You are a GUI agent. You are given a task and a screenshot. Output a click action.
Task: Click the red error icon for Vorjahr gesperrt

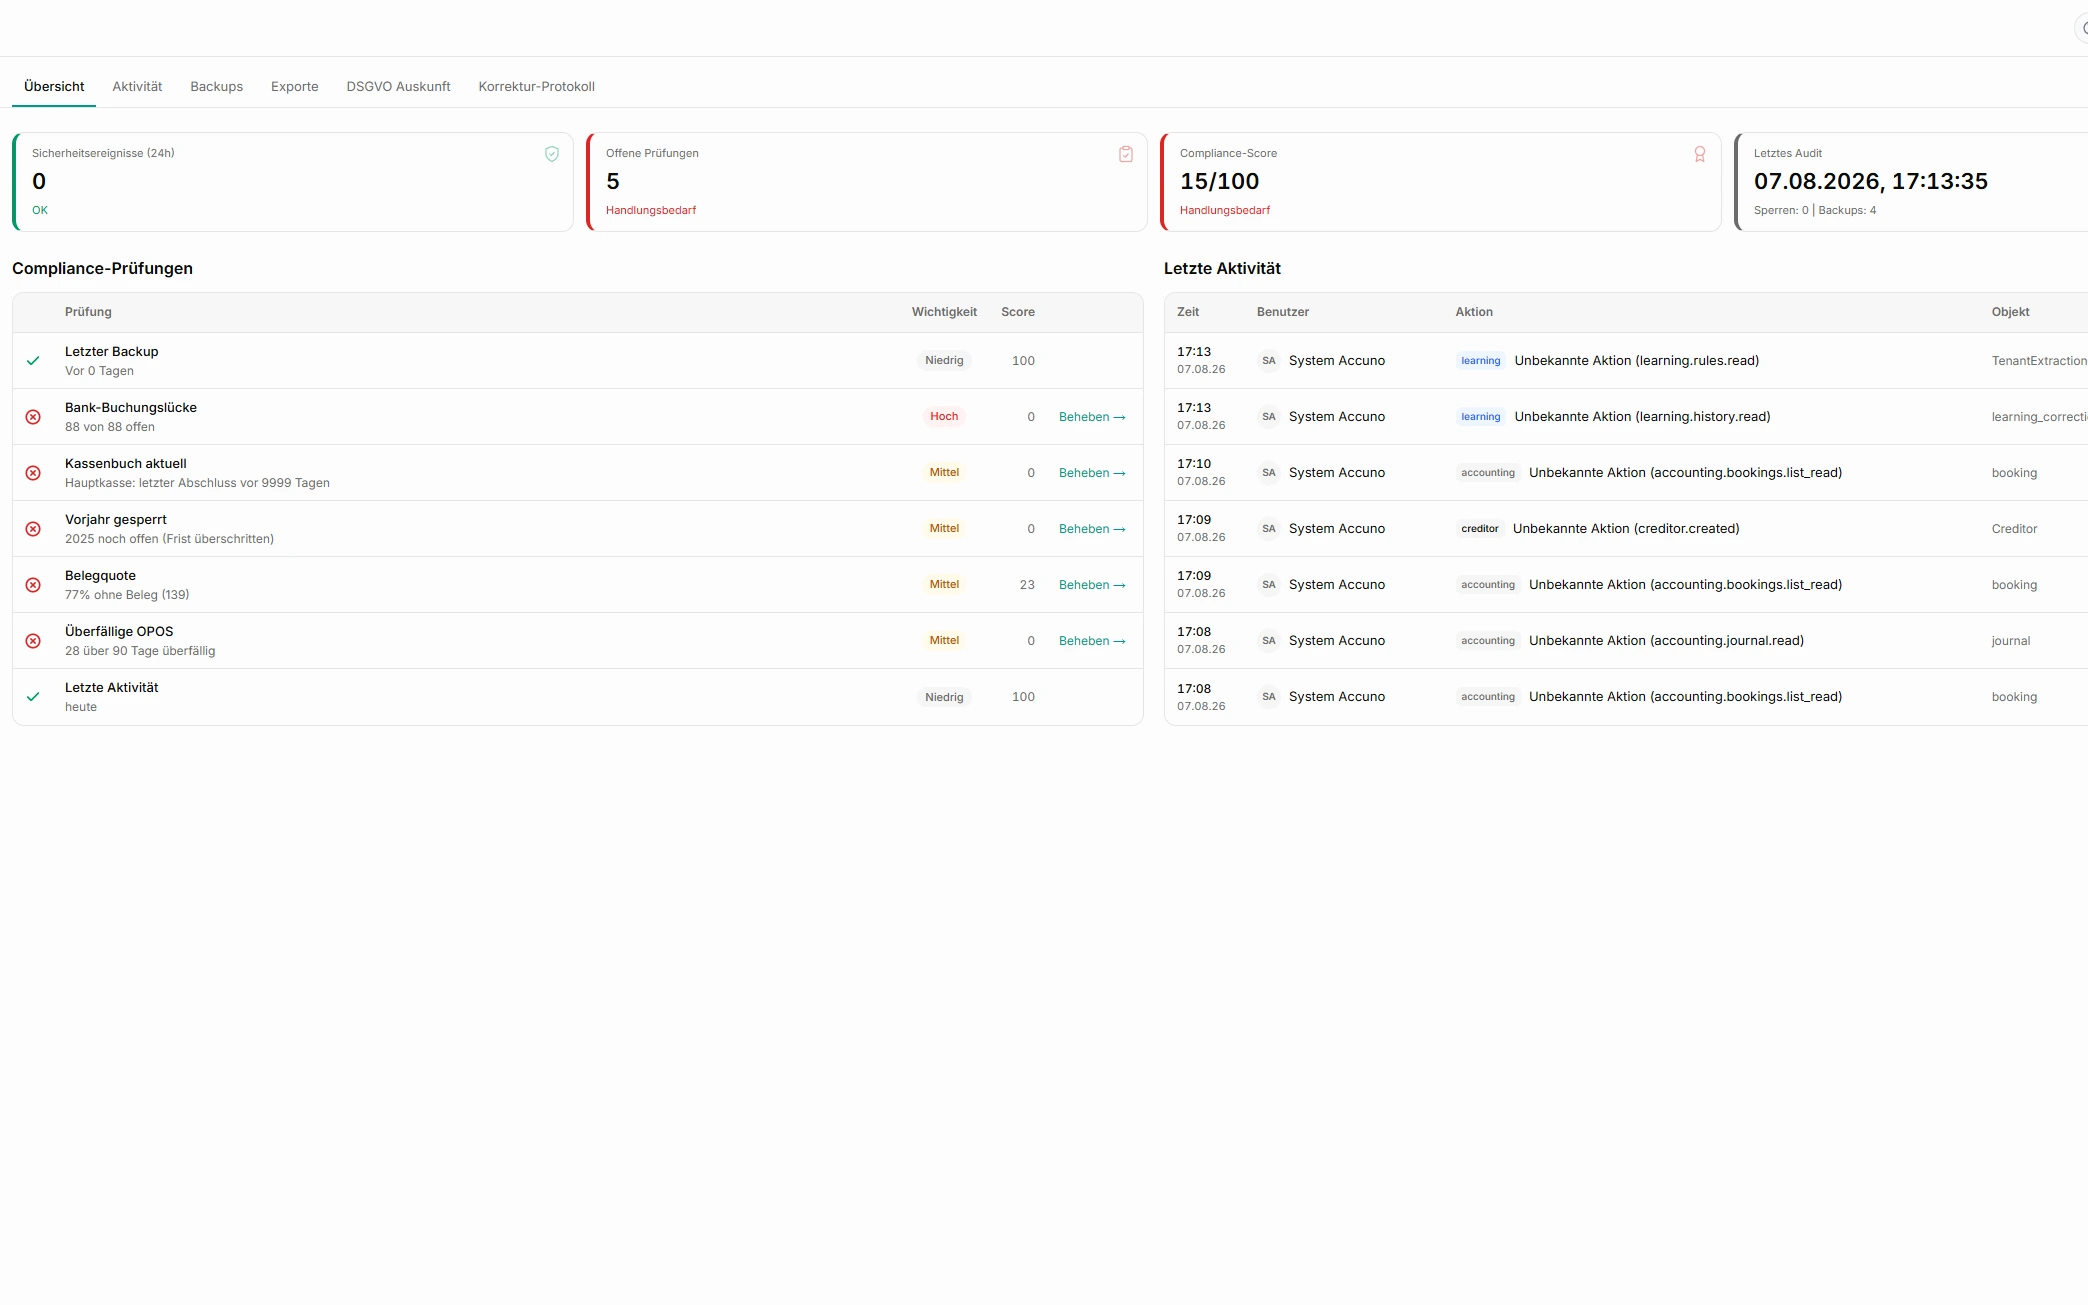tap(33, 529)
